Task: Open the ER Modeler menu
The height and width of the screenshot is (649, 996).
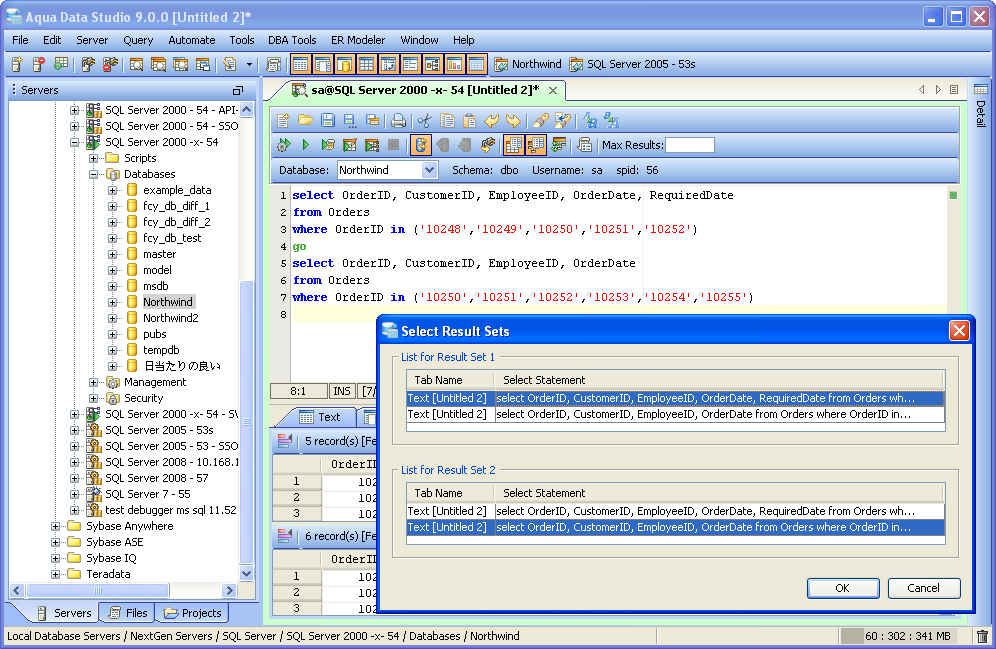Action: click(358, 40)
